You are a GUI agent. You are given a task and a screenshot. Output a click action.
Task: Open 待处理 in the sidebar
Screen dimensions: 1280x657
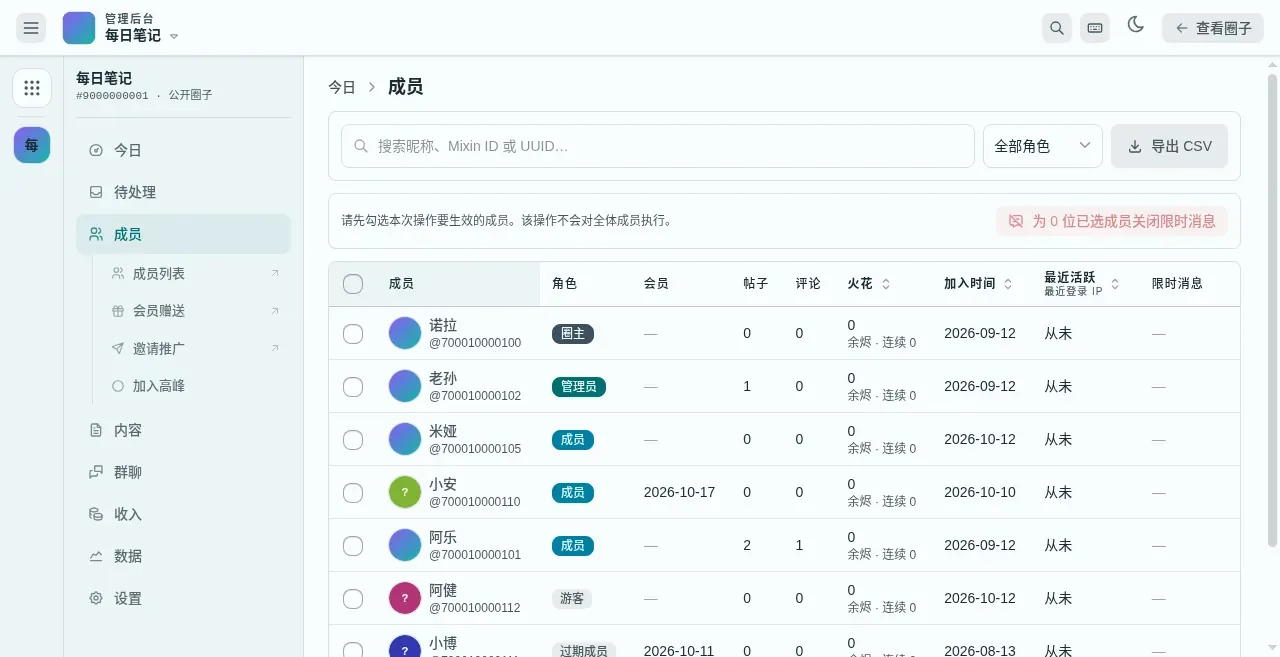coord(183,192)
